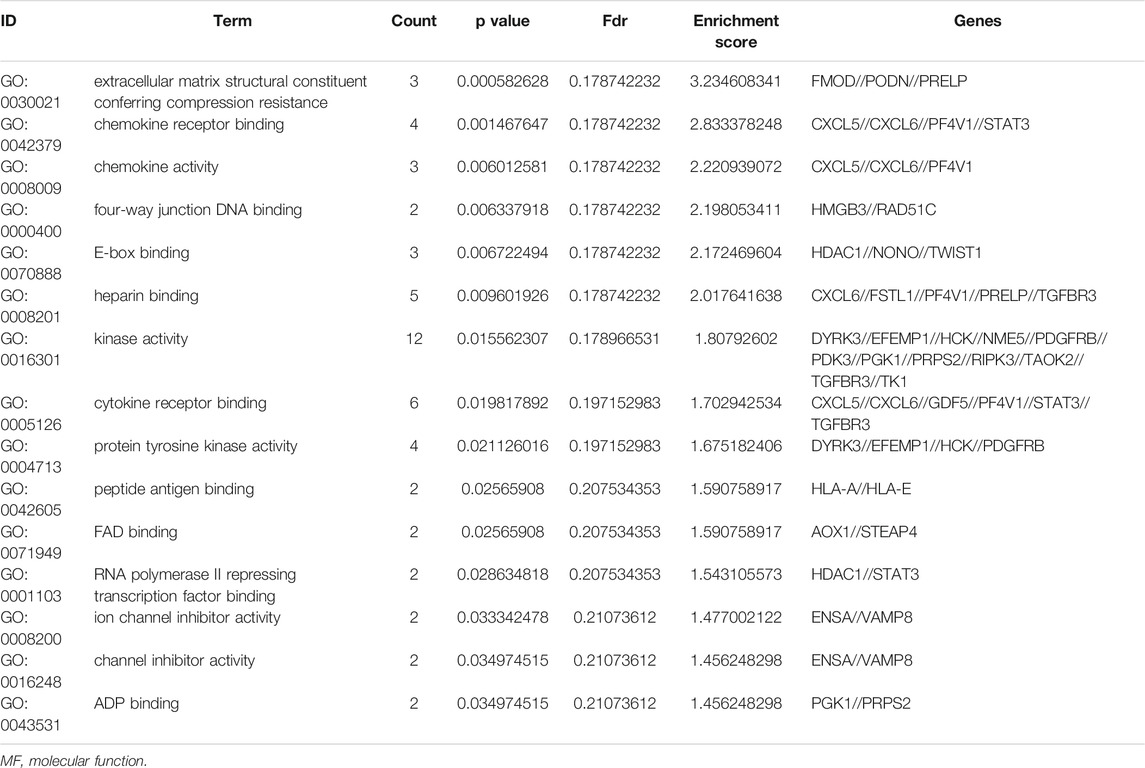Click enrichment score 1.80792602
The image size is (1145, 768).
coord(736,339)
